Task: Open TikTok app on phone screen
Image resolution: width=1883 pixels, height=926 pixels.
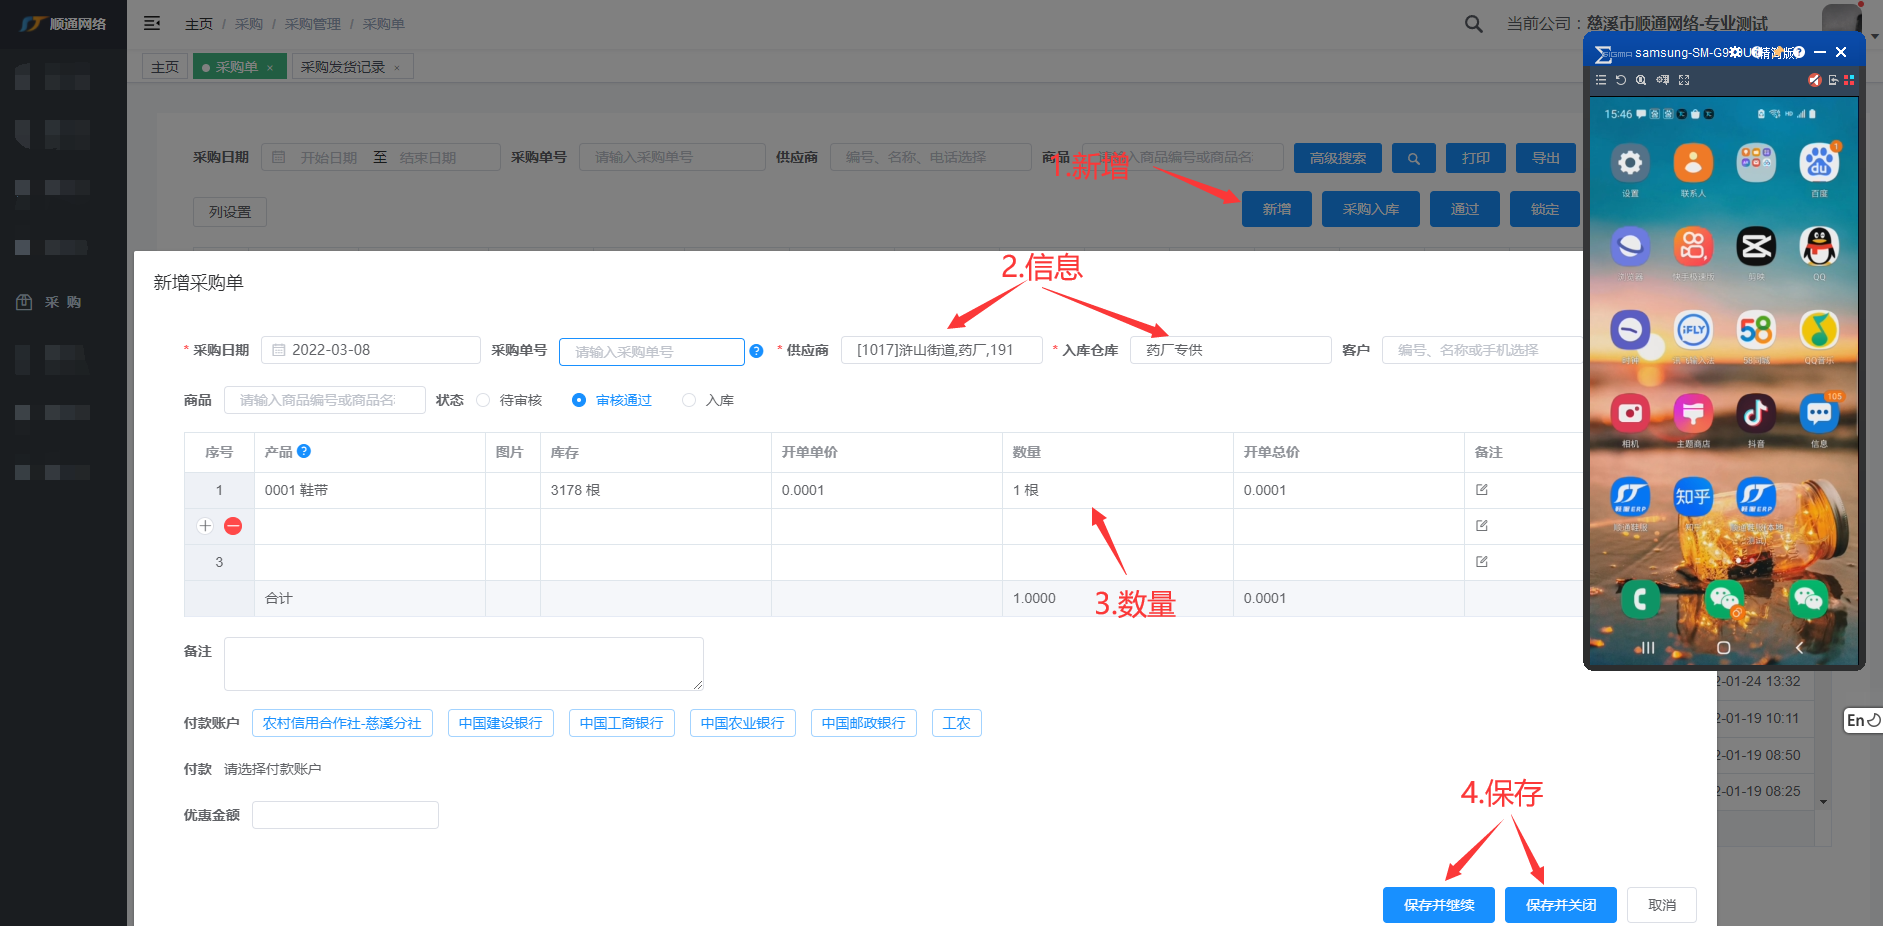Action: (1755, 413)
